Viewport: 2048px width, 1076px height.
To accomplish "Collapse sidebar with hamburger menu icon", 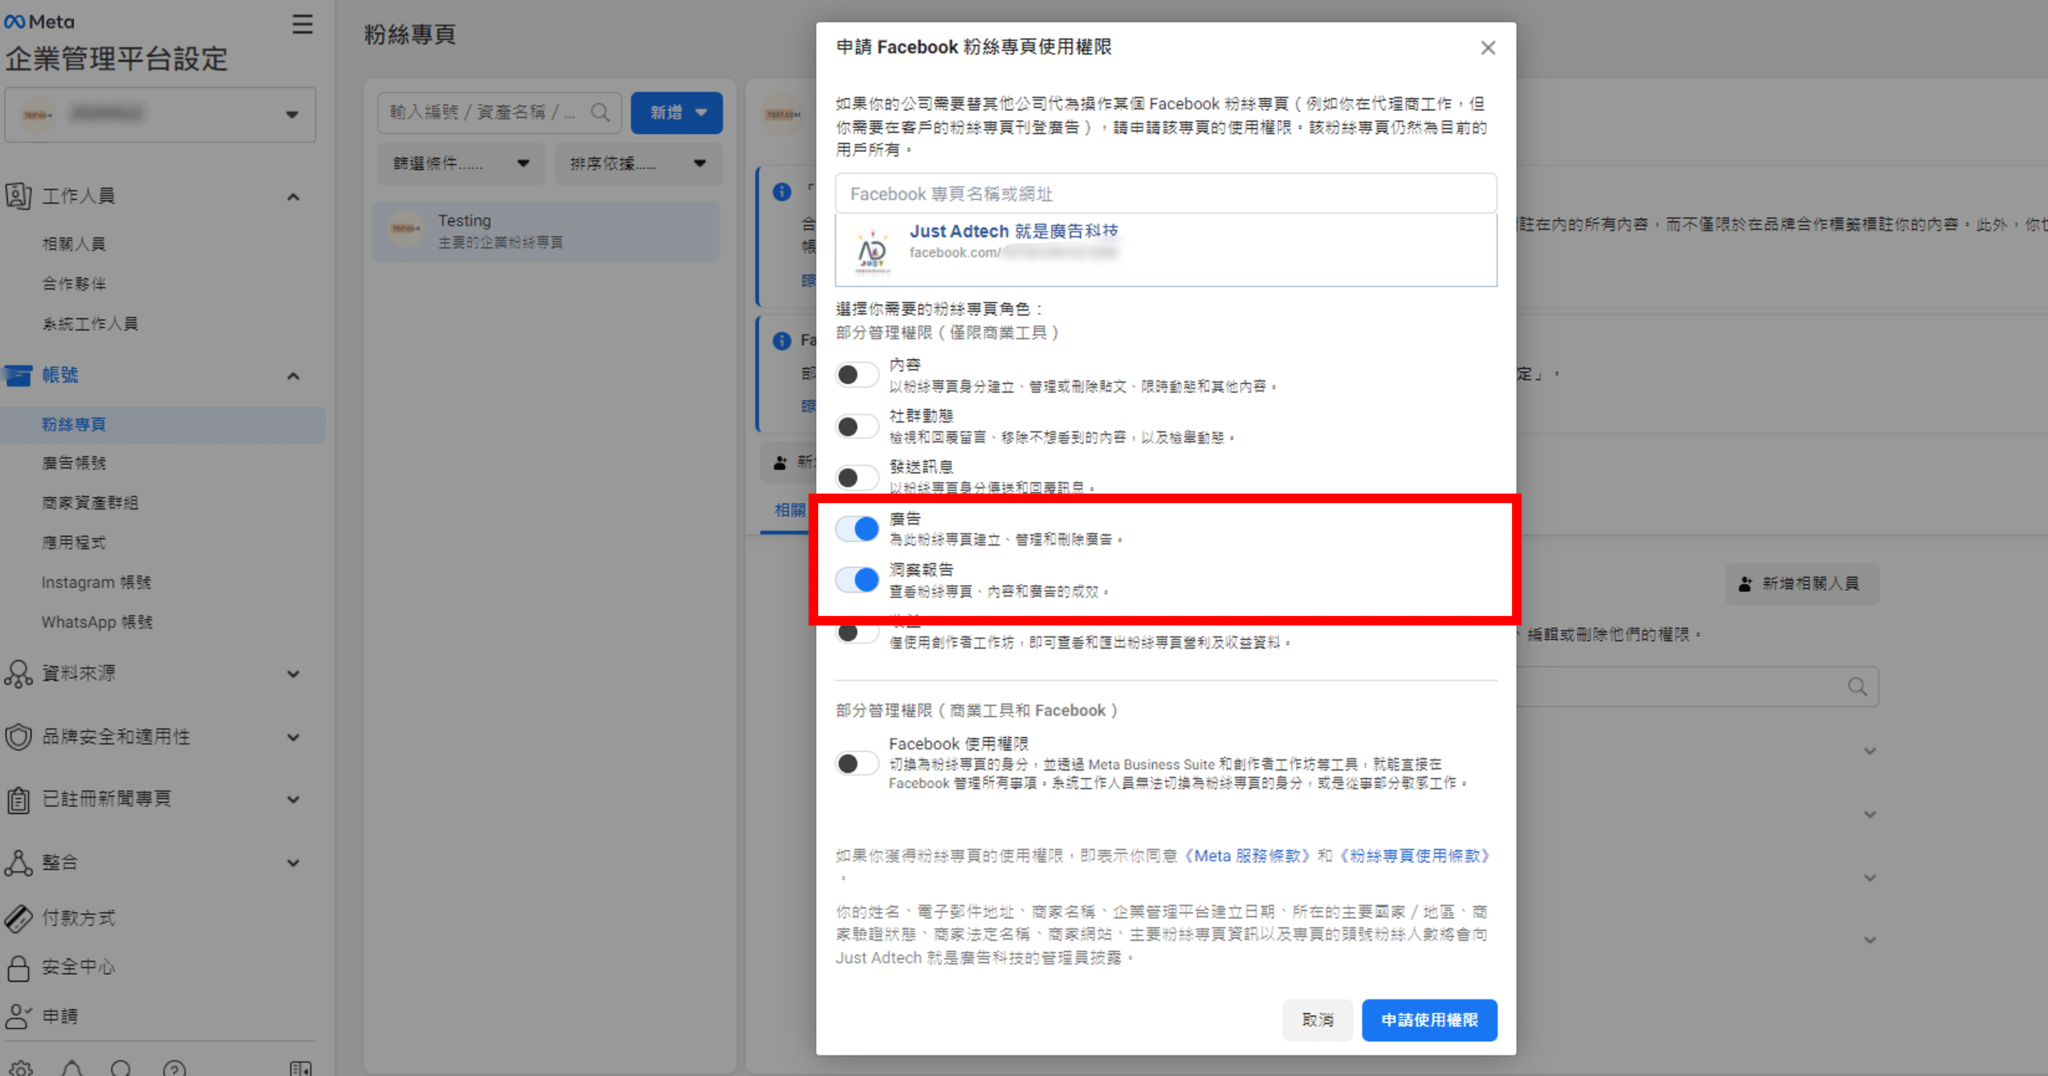I will coord(302,24).
